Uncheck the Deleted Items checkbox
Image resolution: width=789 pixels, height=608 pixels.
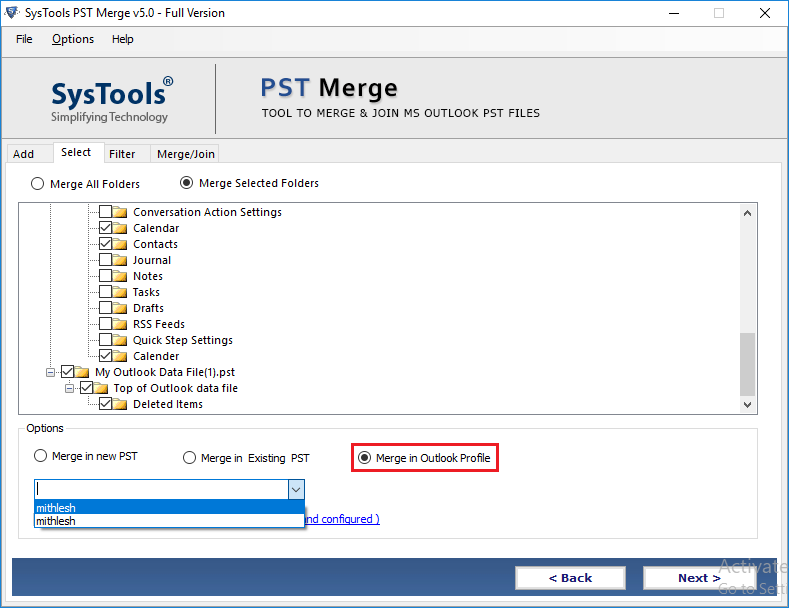click(x=106, y=404)
